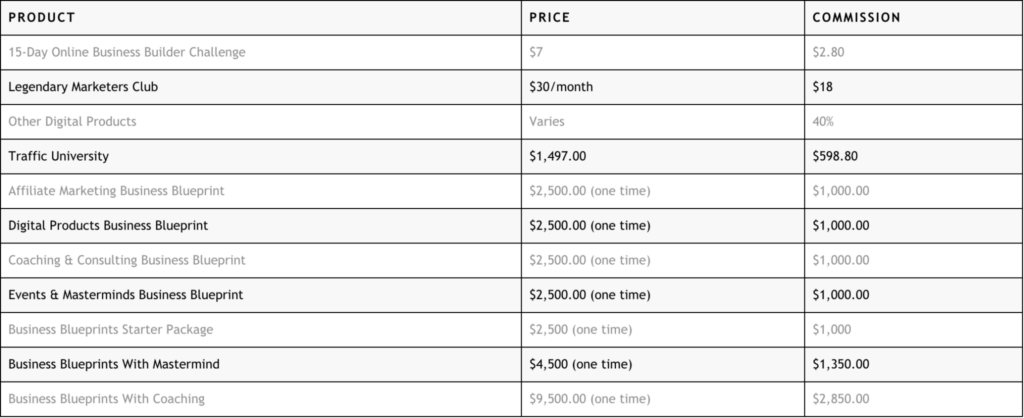Select the $1,497.00 price value
Screen dimensions: 1024x418
(x=564, y=156)
